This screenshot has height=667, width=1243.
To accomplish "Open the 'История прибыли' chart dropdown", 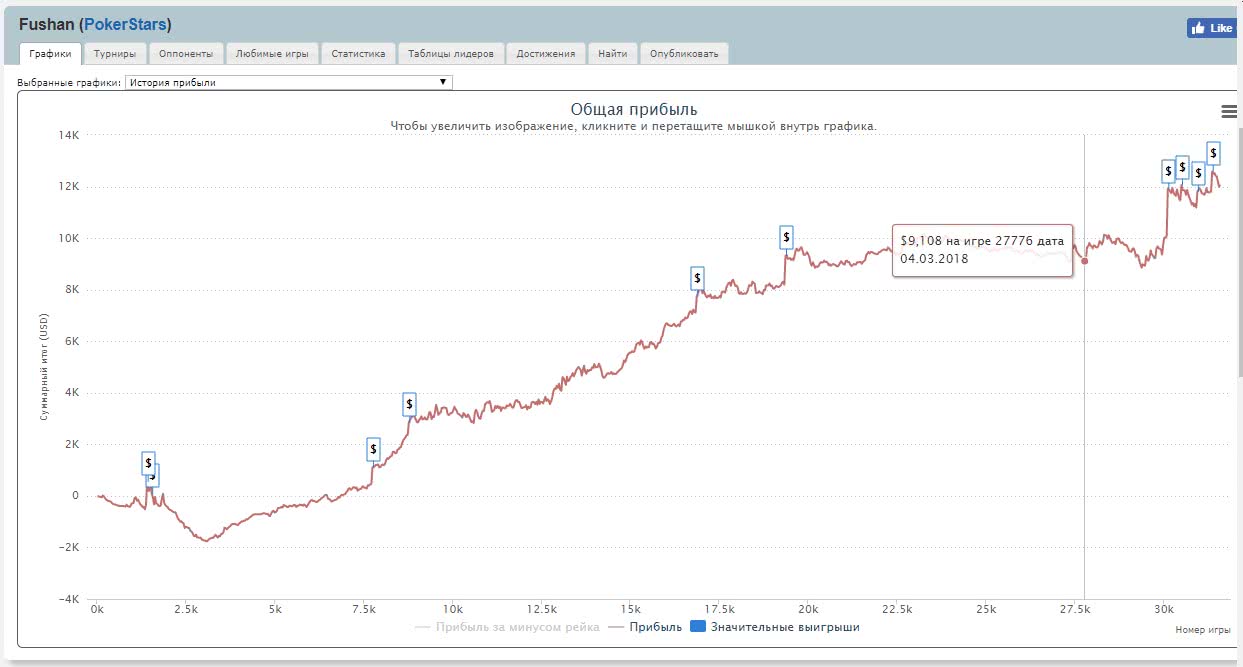I will point(288,82).
